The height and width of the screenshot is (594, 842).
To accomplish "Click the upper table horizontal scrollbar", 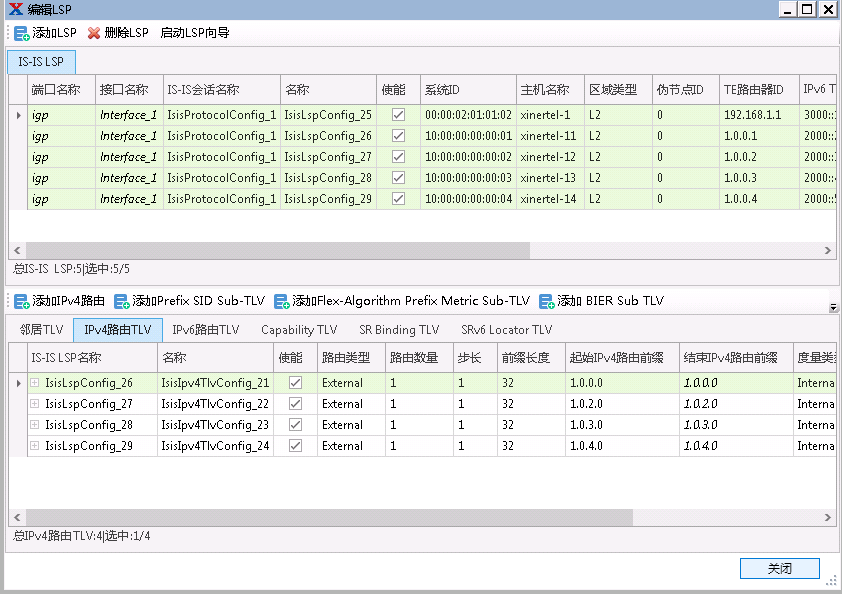I will pos(278,250).
